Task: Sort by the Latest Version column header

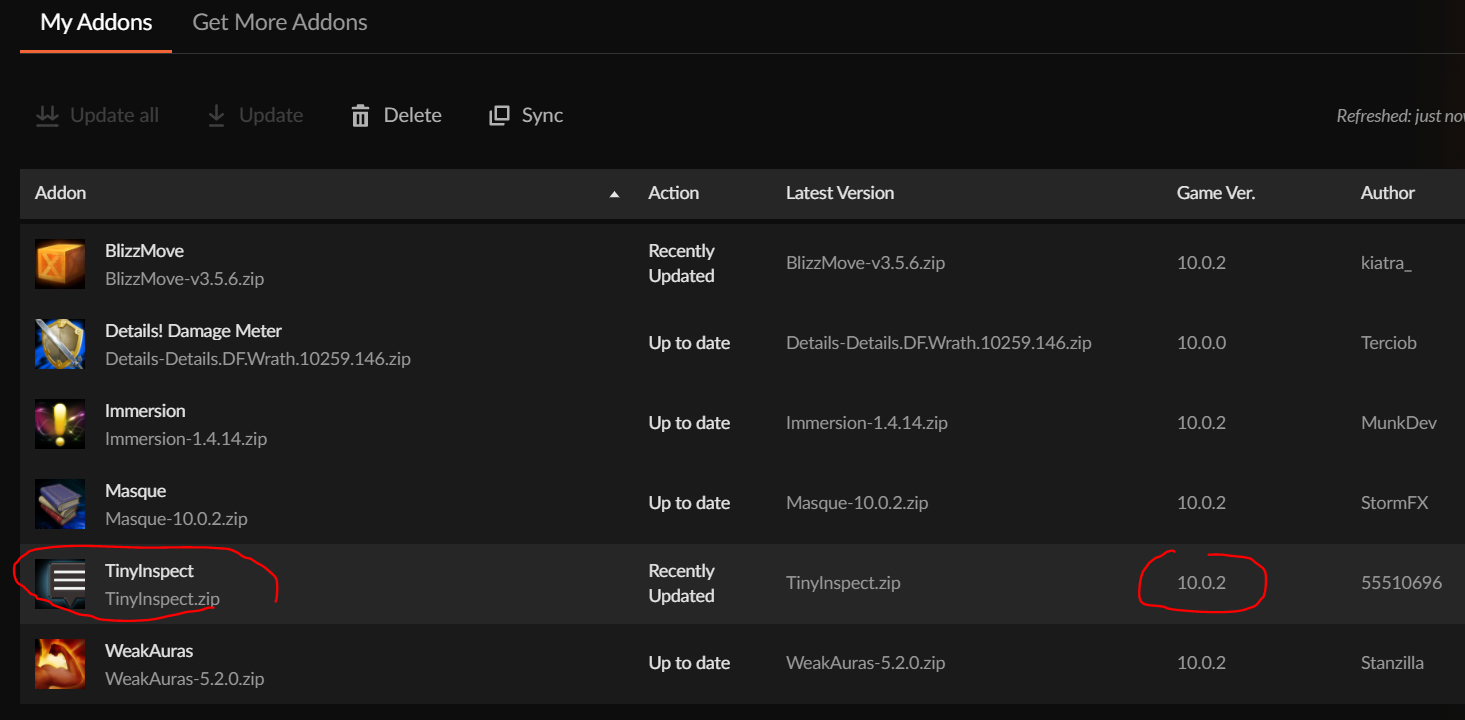Action: coord(839,193)
